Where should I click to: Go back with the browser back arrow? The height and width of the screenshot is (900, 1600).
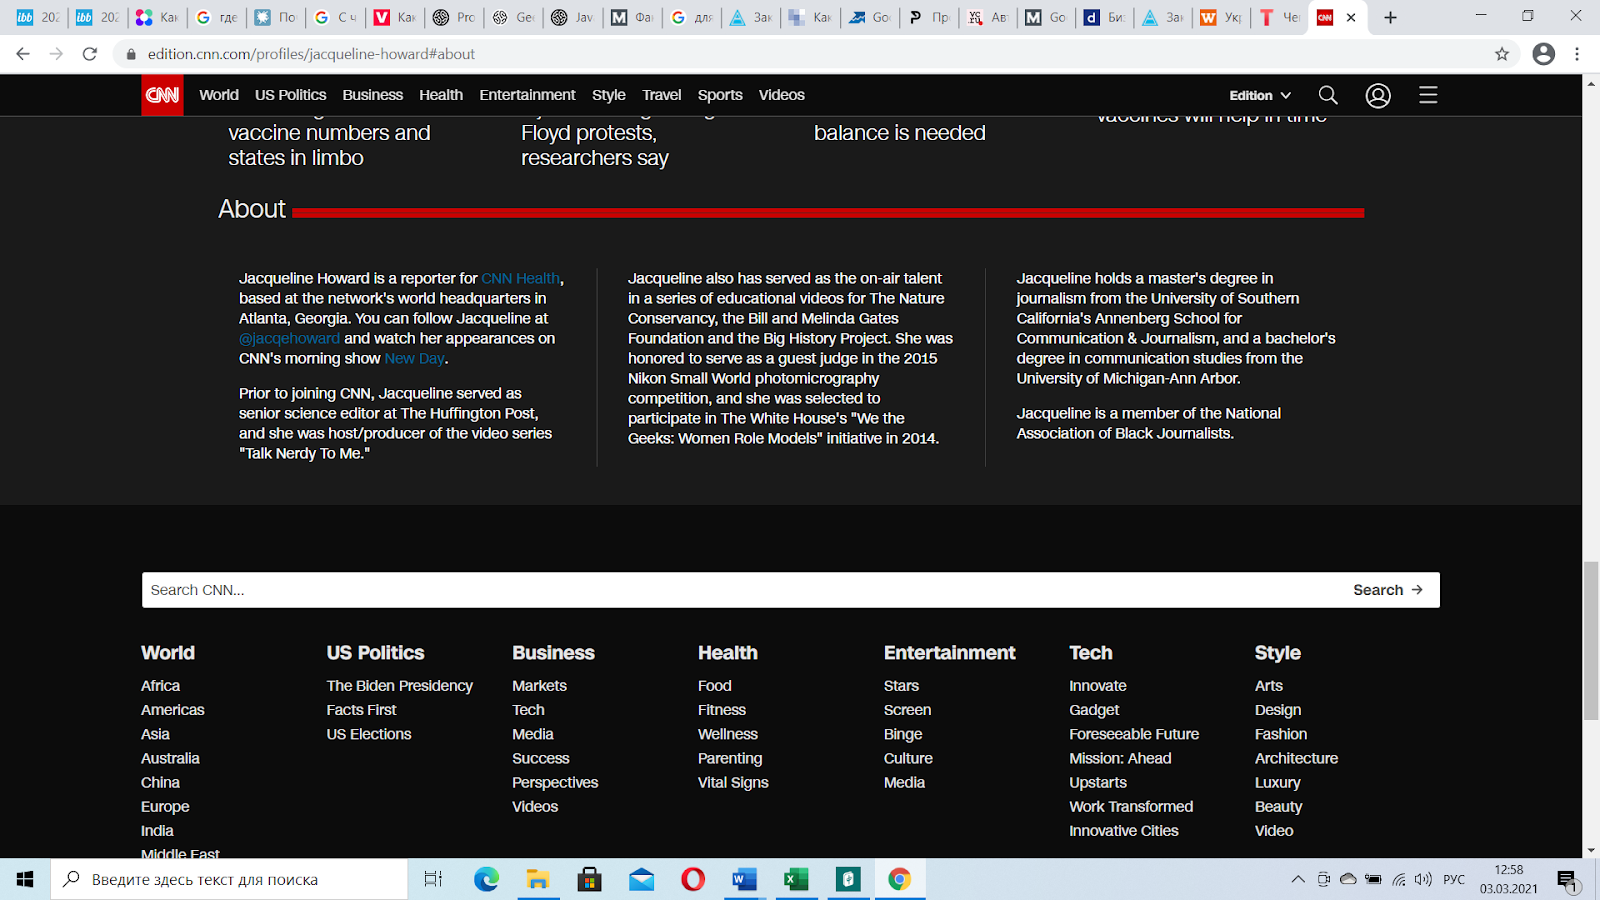(x=23, y=54)
